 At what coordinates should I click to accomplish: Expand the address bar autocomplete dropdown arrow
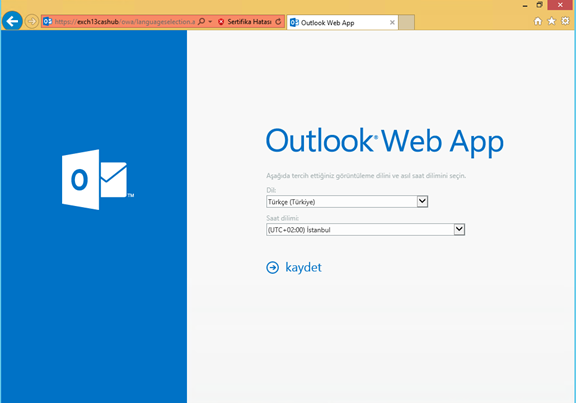point(210,22)
